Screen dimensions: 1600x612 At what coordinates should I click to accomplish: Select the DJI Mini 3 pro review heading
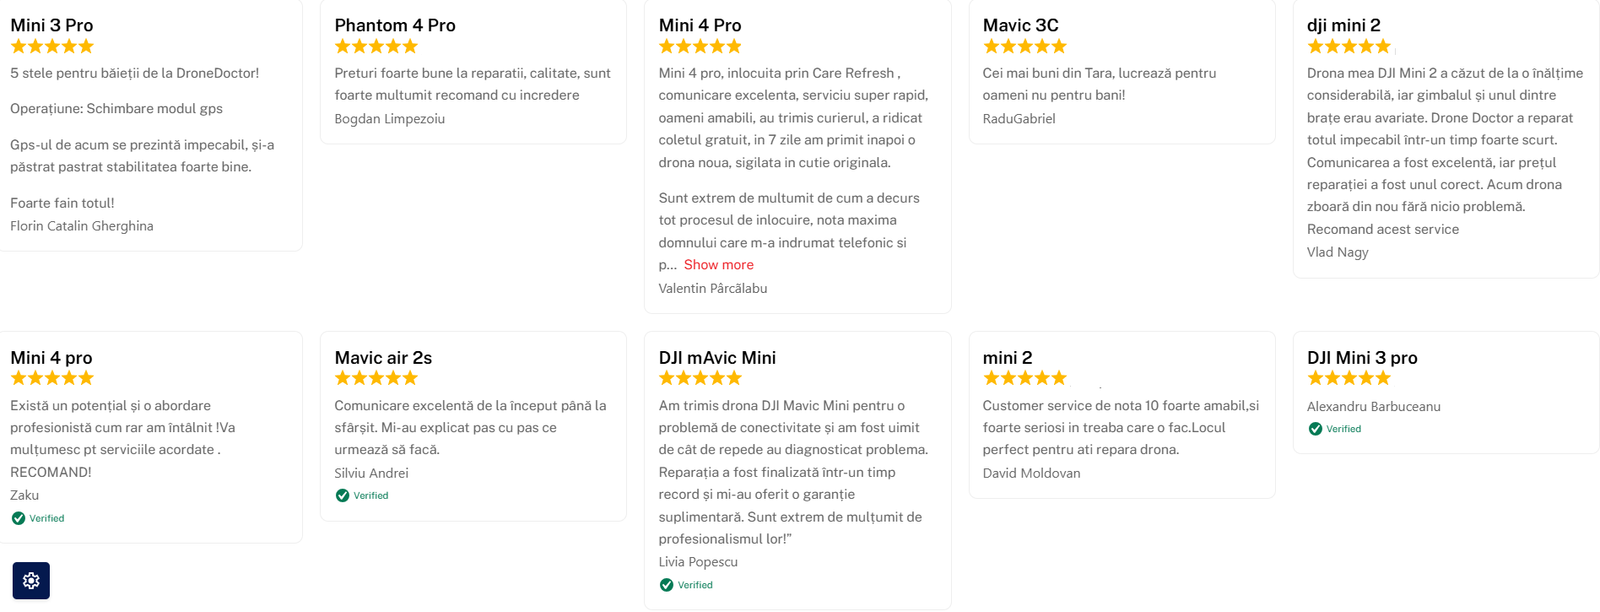point(1362,358)
